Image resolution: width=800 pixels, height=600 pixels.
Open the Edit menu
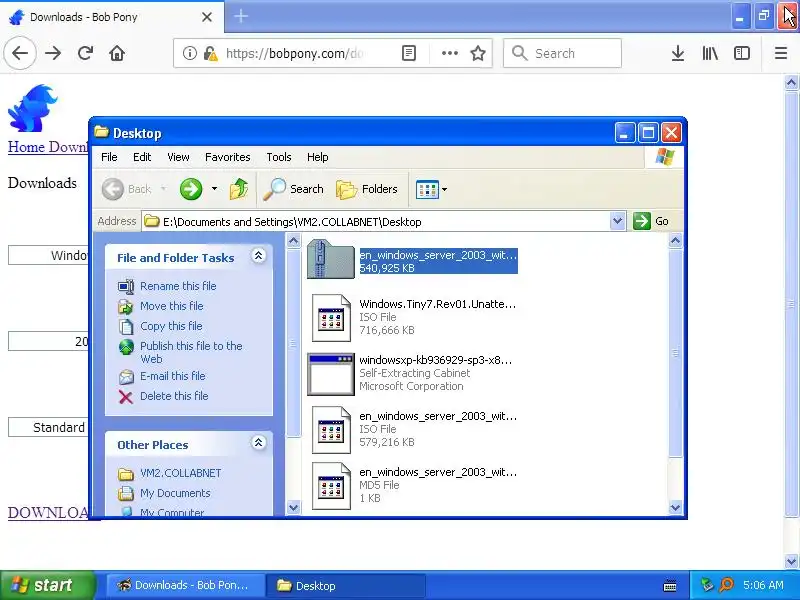[142, 157]
